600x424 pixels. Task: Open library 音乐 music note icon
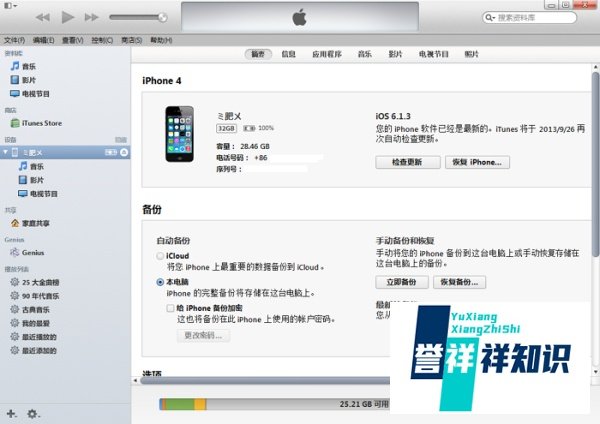(15, 66)
